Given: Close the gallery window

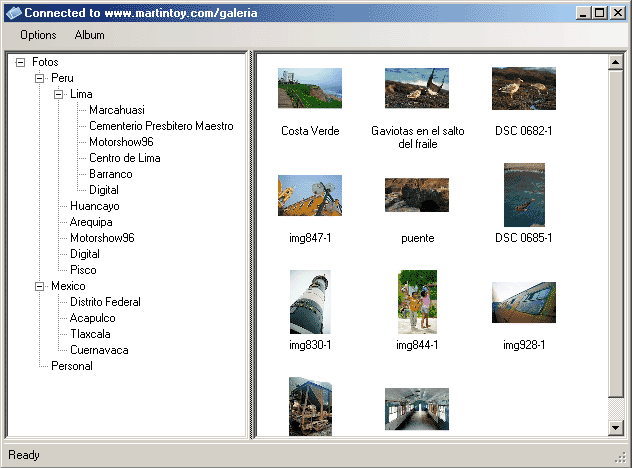Looking at the screenshot, I should coord(618,13).
